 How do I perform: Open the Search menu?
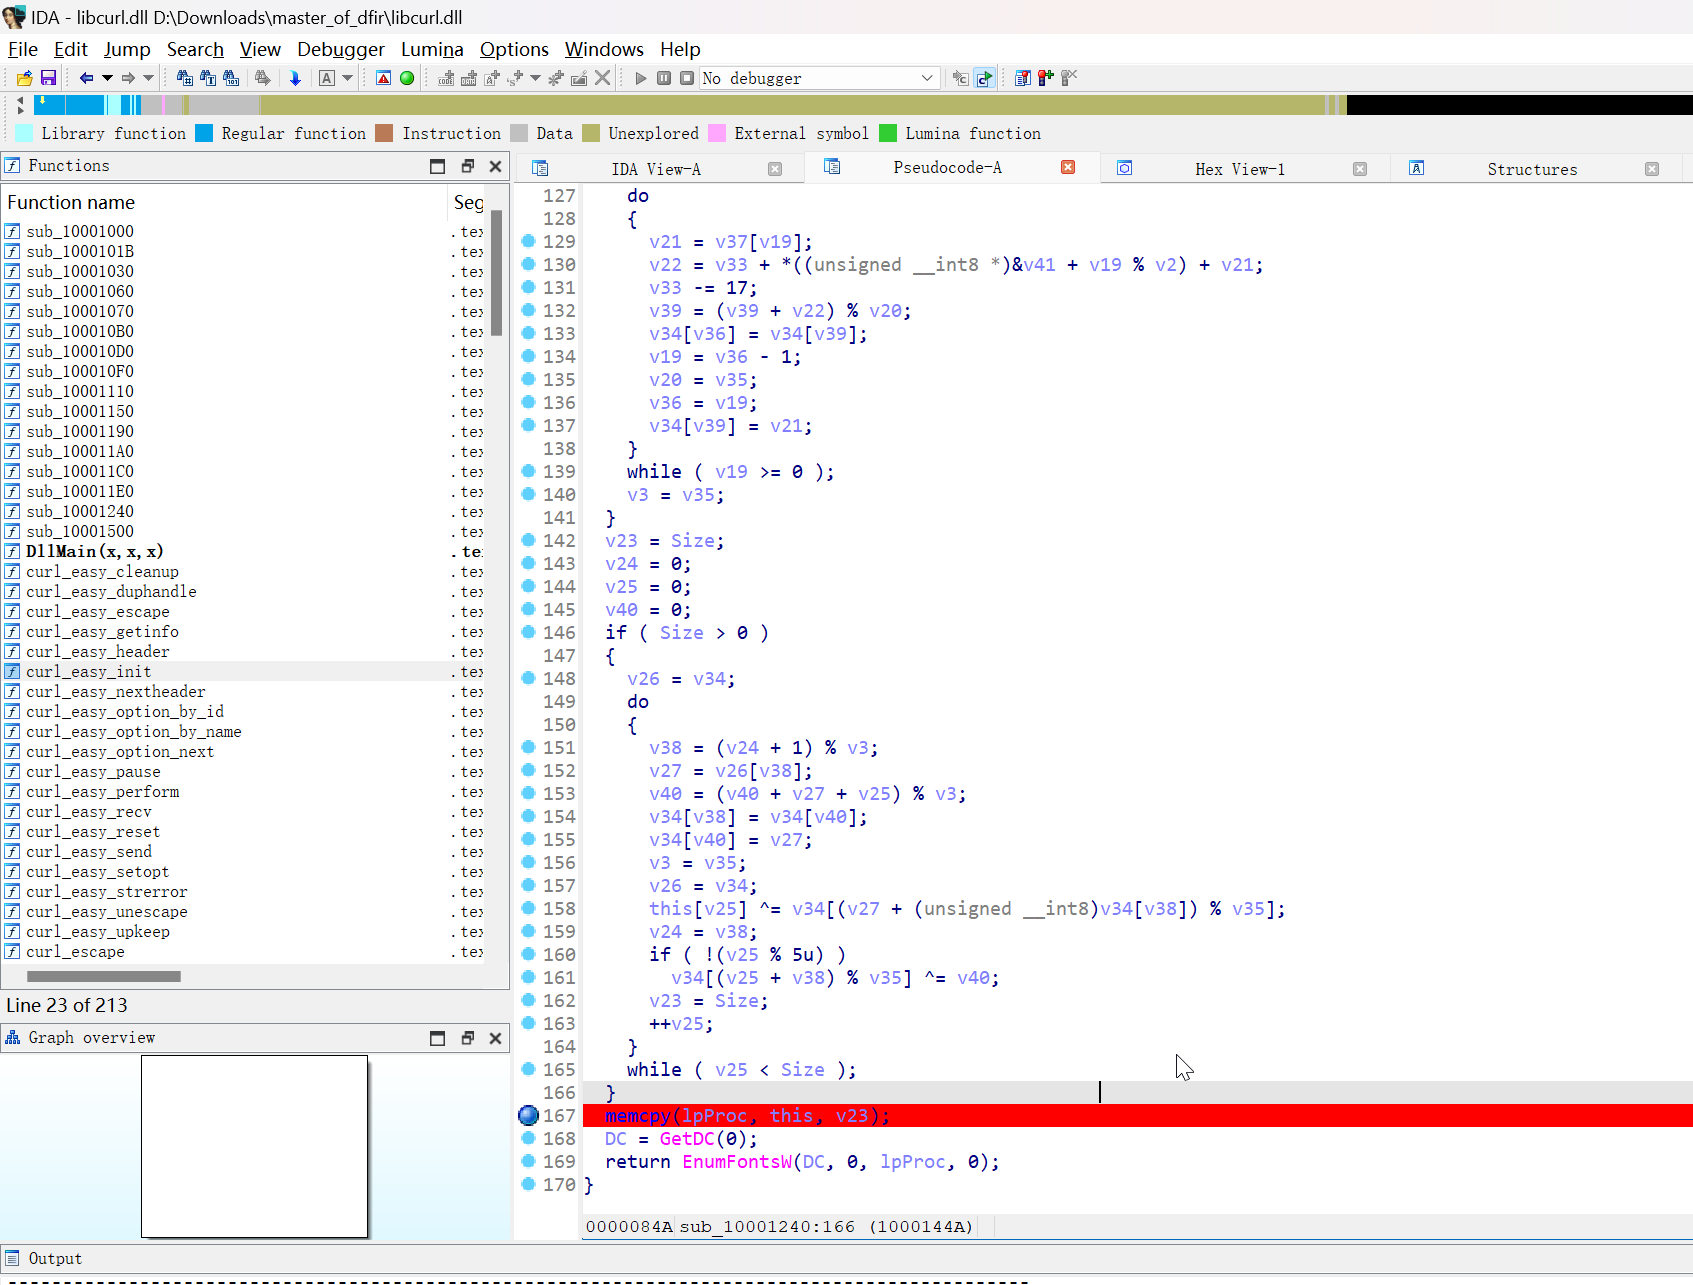point(195,49)
